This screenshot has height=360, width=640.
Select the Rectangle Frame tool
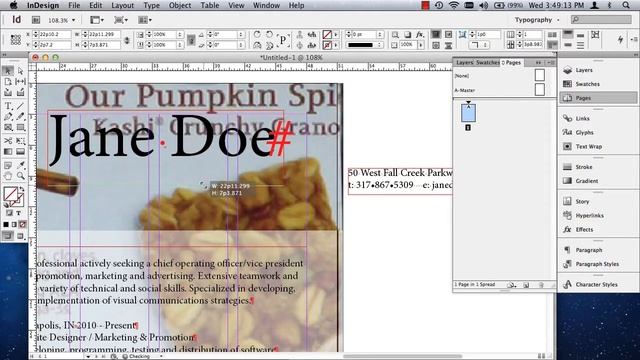(x=8, y=128)
